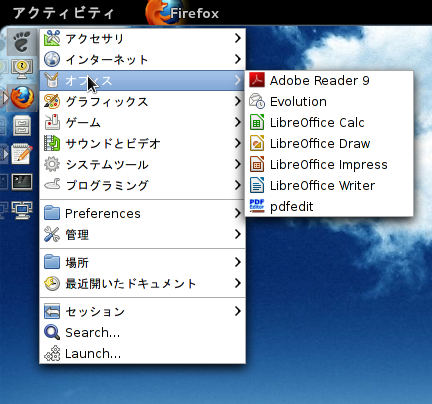Image resolution: width=432 pixels, height=404 pixels.
Task: Launch LibreOffice Calc
Action: pos(329,122)
